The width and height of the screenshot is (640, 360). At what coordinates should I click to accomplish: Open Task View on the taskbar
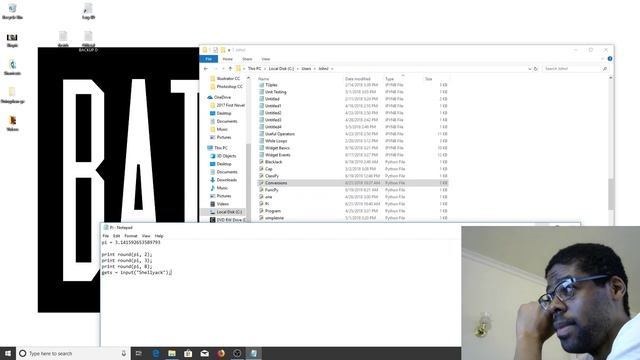pyautogui.click(x=138, y=353)
